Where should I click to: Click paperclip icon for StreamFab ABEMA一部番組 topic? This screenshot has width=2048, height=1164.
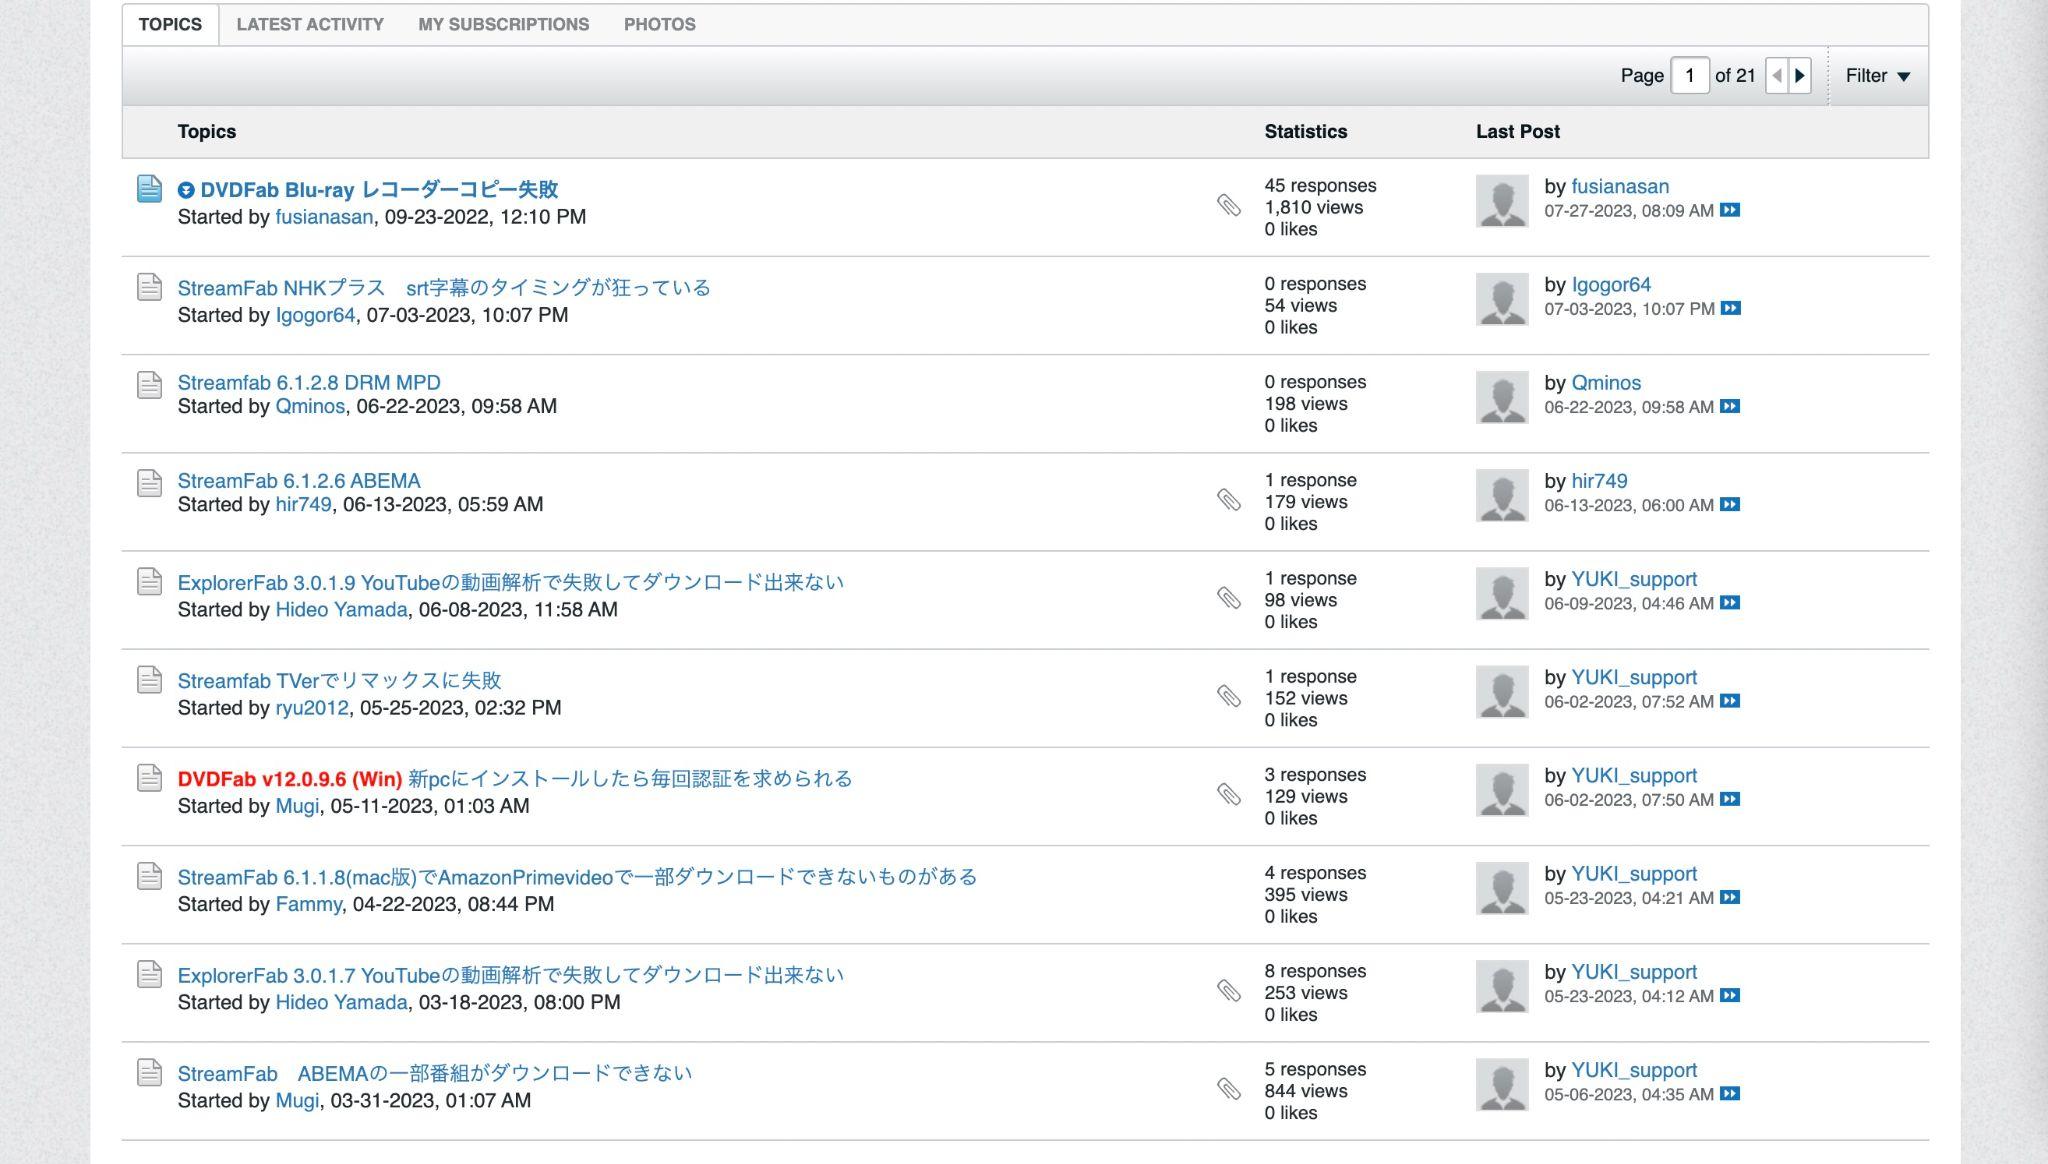coord(1229,1088)
